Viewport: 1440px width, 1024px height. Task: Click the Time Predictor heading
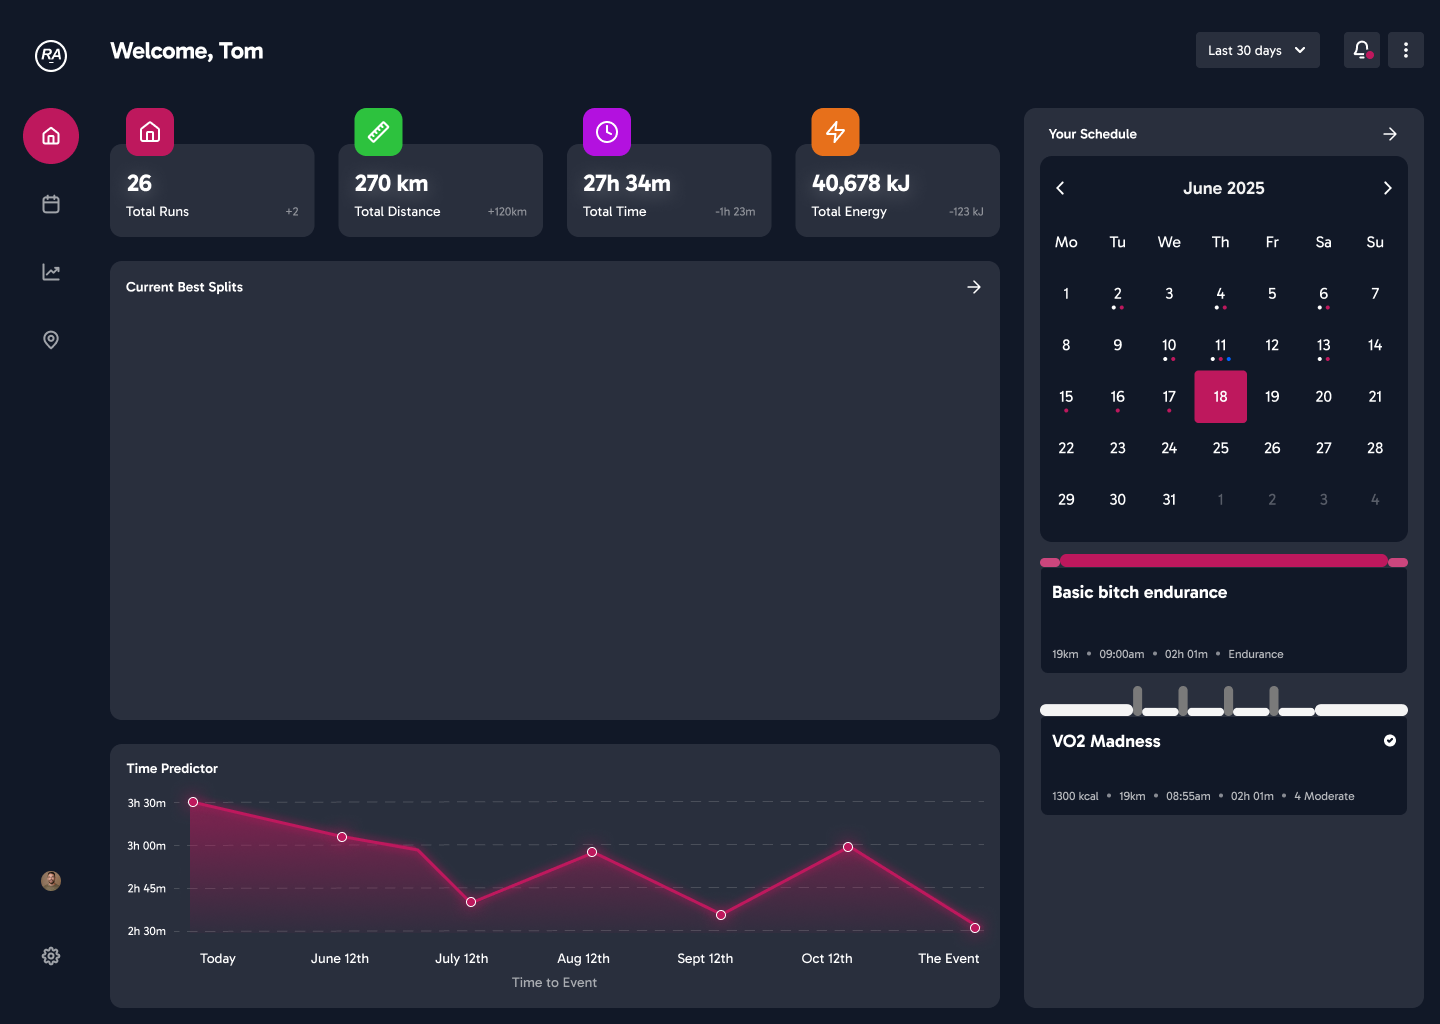click(172, 768)
